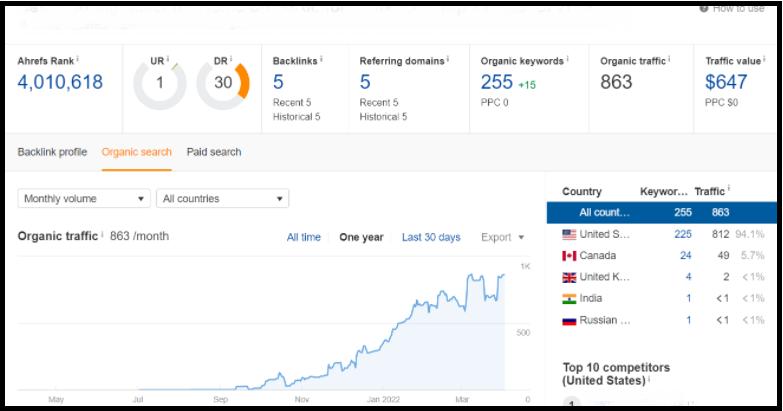Click Historical 5 under Referring domains
The width and height of the screenshot is (783, 411).
tap(383, 117)
